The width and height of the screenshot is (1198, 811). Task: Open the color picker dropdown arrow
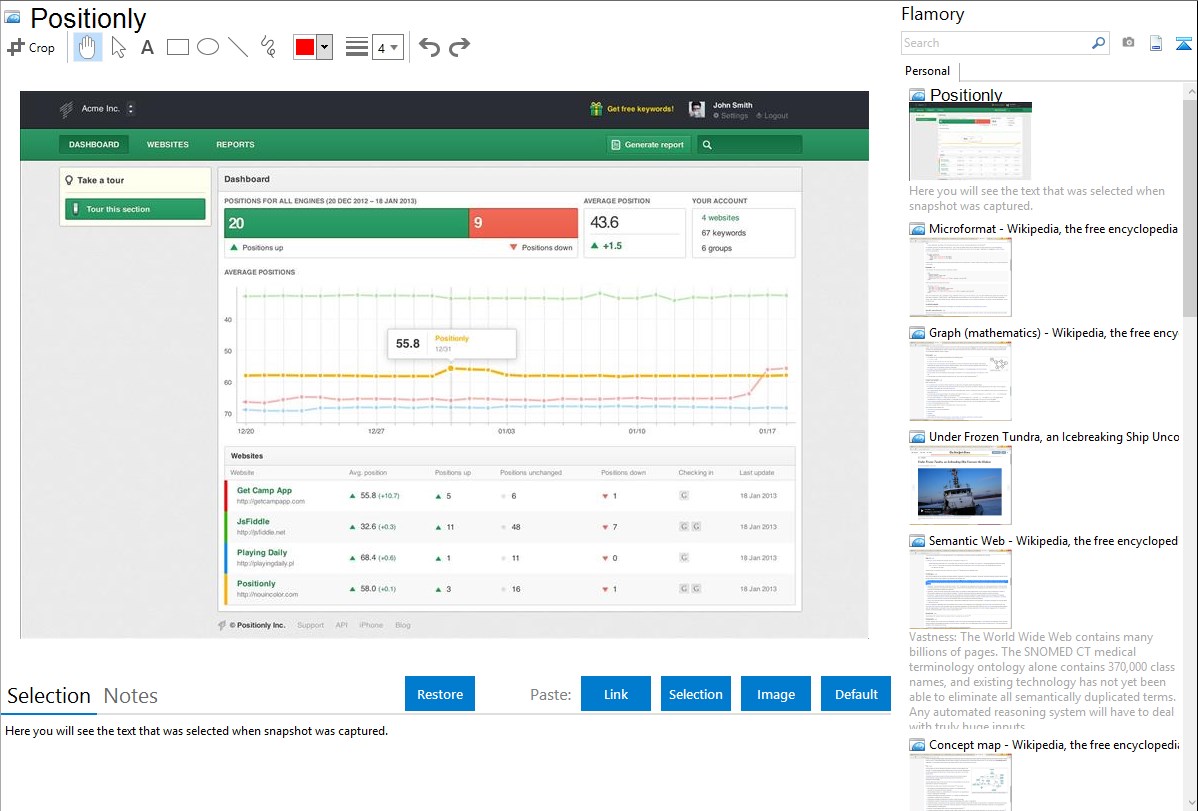[x=325, y=47]
